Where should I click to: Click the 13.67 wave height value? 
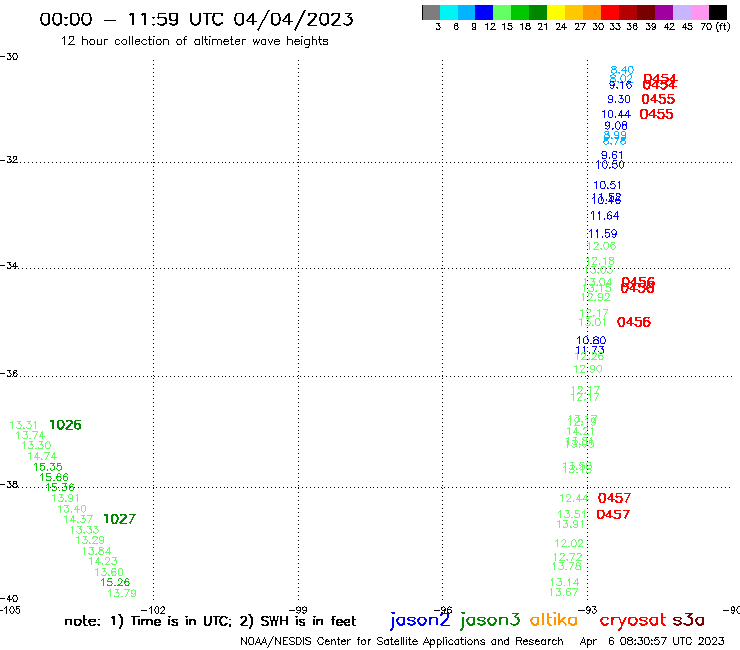(563, 592)
